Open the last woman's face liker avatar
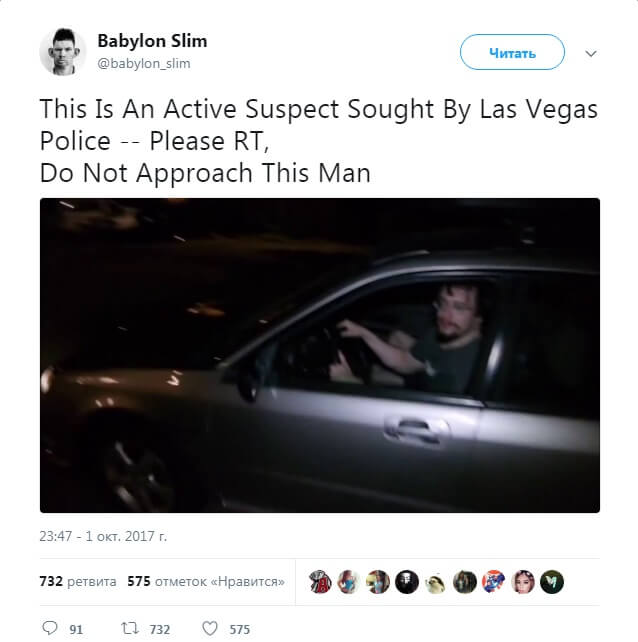638x642 pixels. point(523,581)
